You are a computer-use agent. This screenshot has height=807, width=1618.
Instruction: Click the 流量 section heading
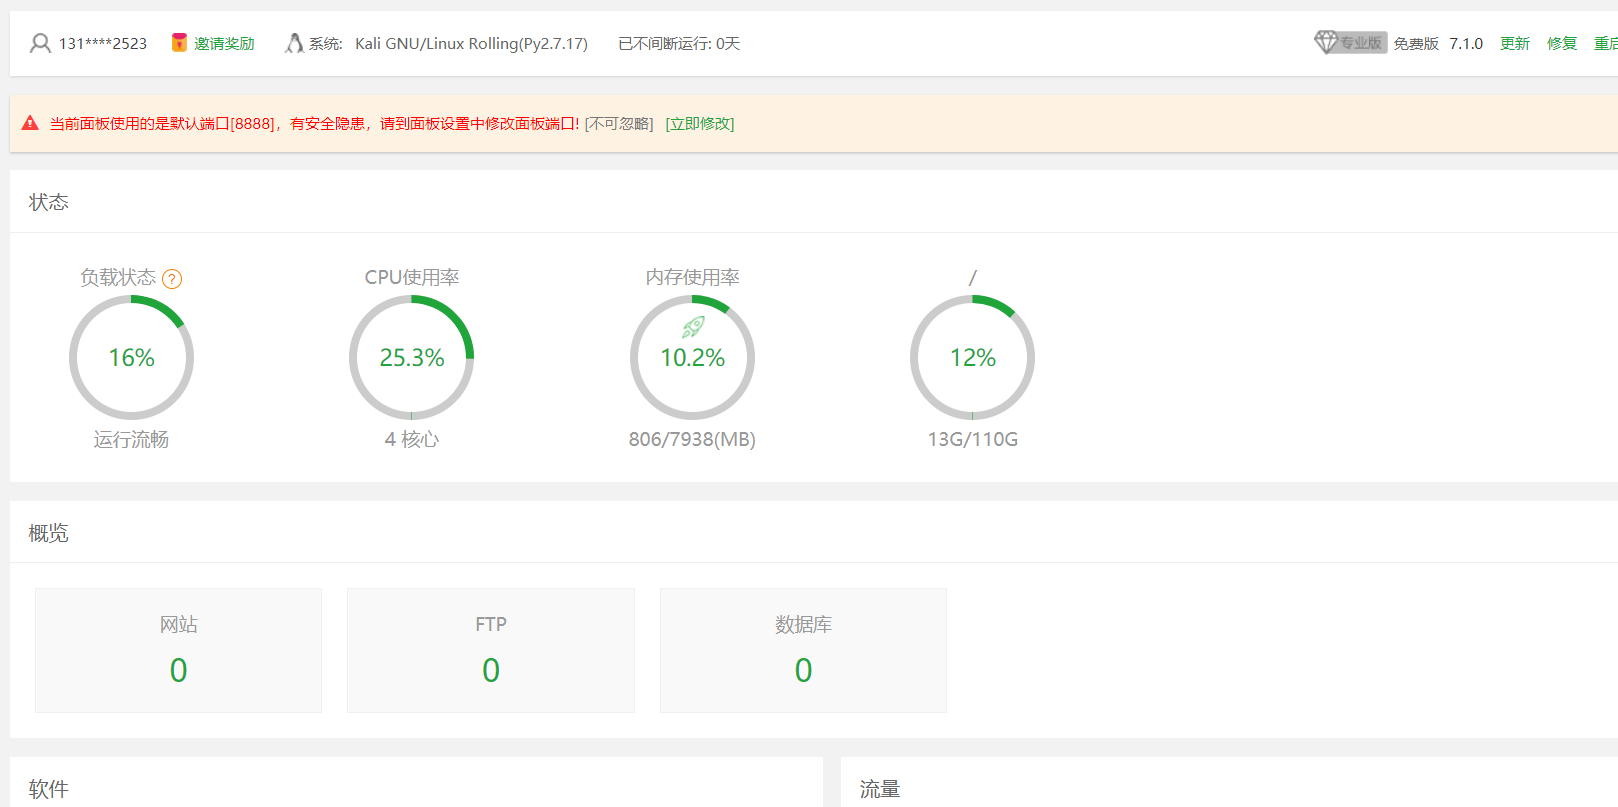click(880, 789)
